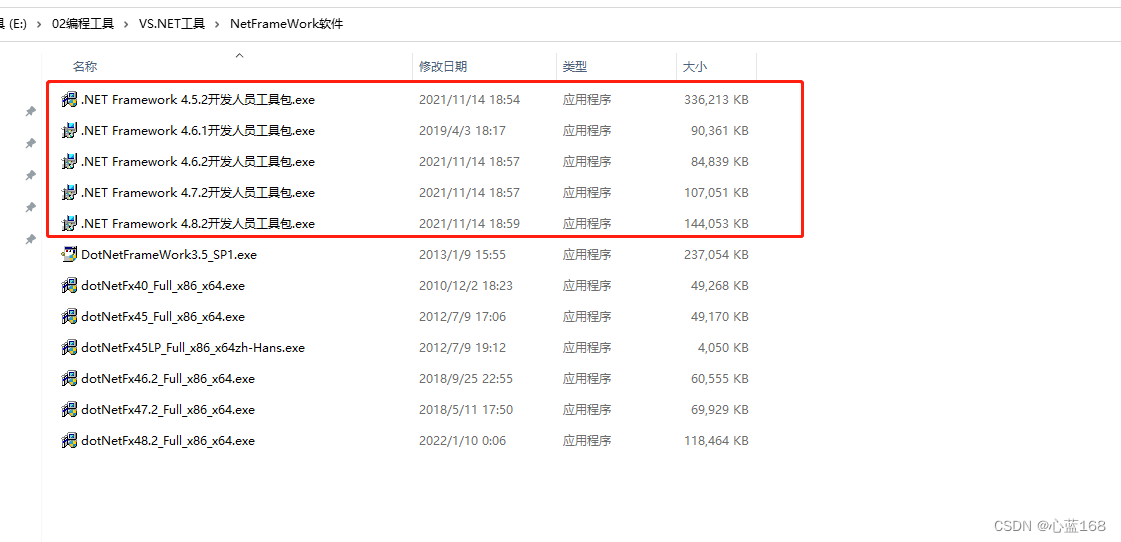The image size is (1121, 542).
Task: Sort by the 类型 column header
Action: pos(575,66)
